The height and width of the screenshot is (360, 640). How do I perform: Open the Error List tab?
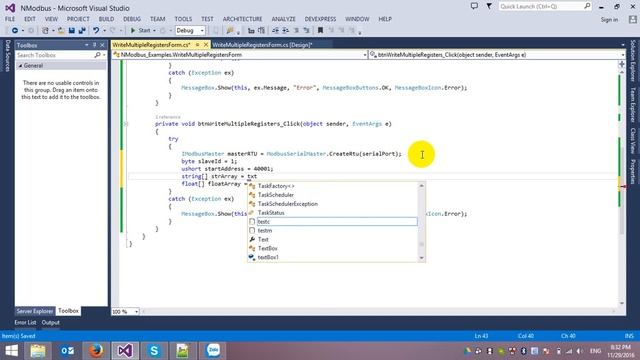(x=25, y=322)
